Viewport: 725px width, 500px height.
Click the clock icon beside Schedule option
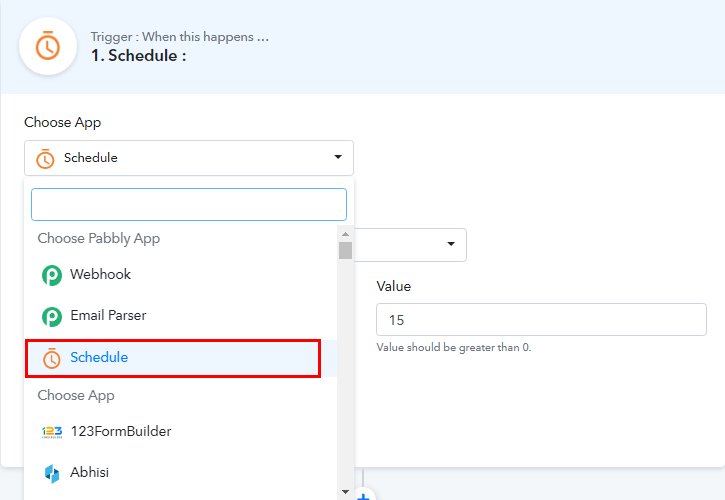click(x=51, y=358)
